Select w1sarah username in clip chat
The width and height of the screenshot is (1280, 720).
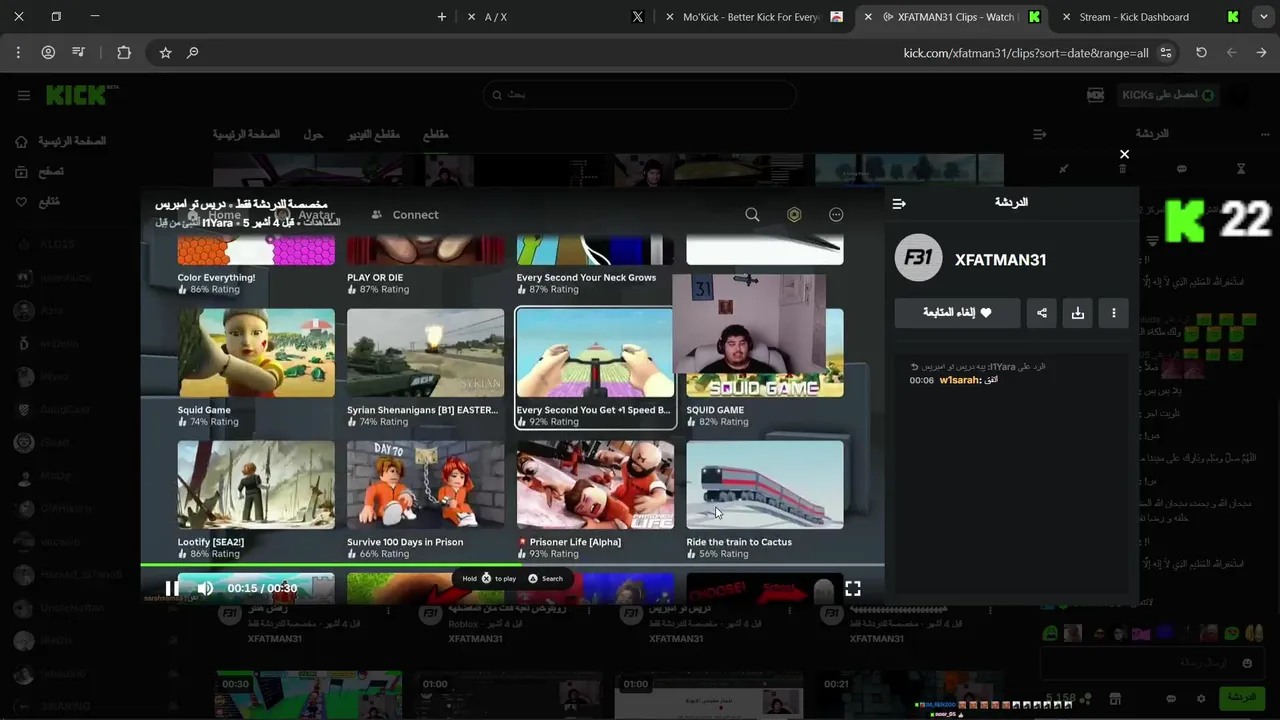[960, 380]
